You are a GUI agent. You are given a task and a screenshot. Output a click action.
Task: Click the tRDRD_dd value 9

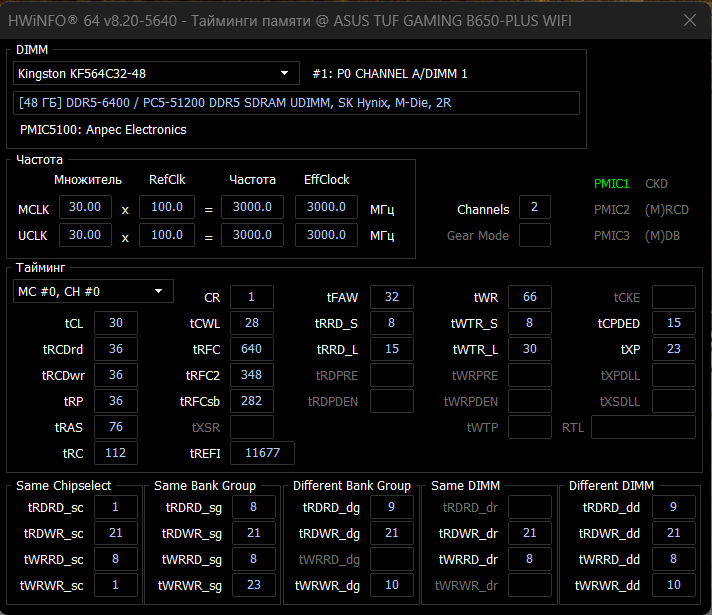coord(674,507)
